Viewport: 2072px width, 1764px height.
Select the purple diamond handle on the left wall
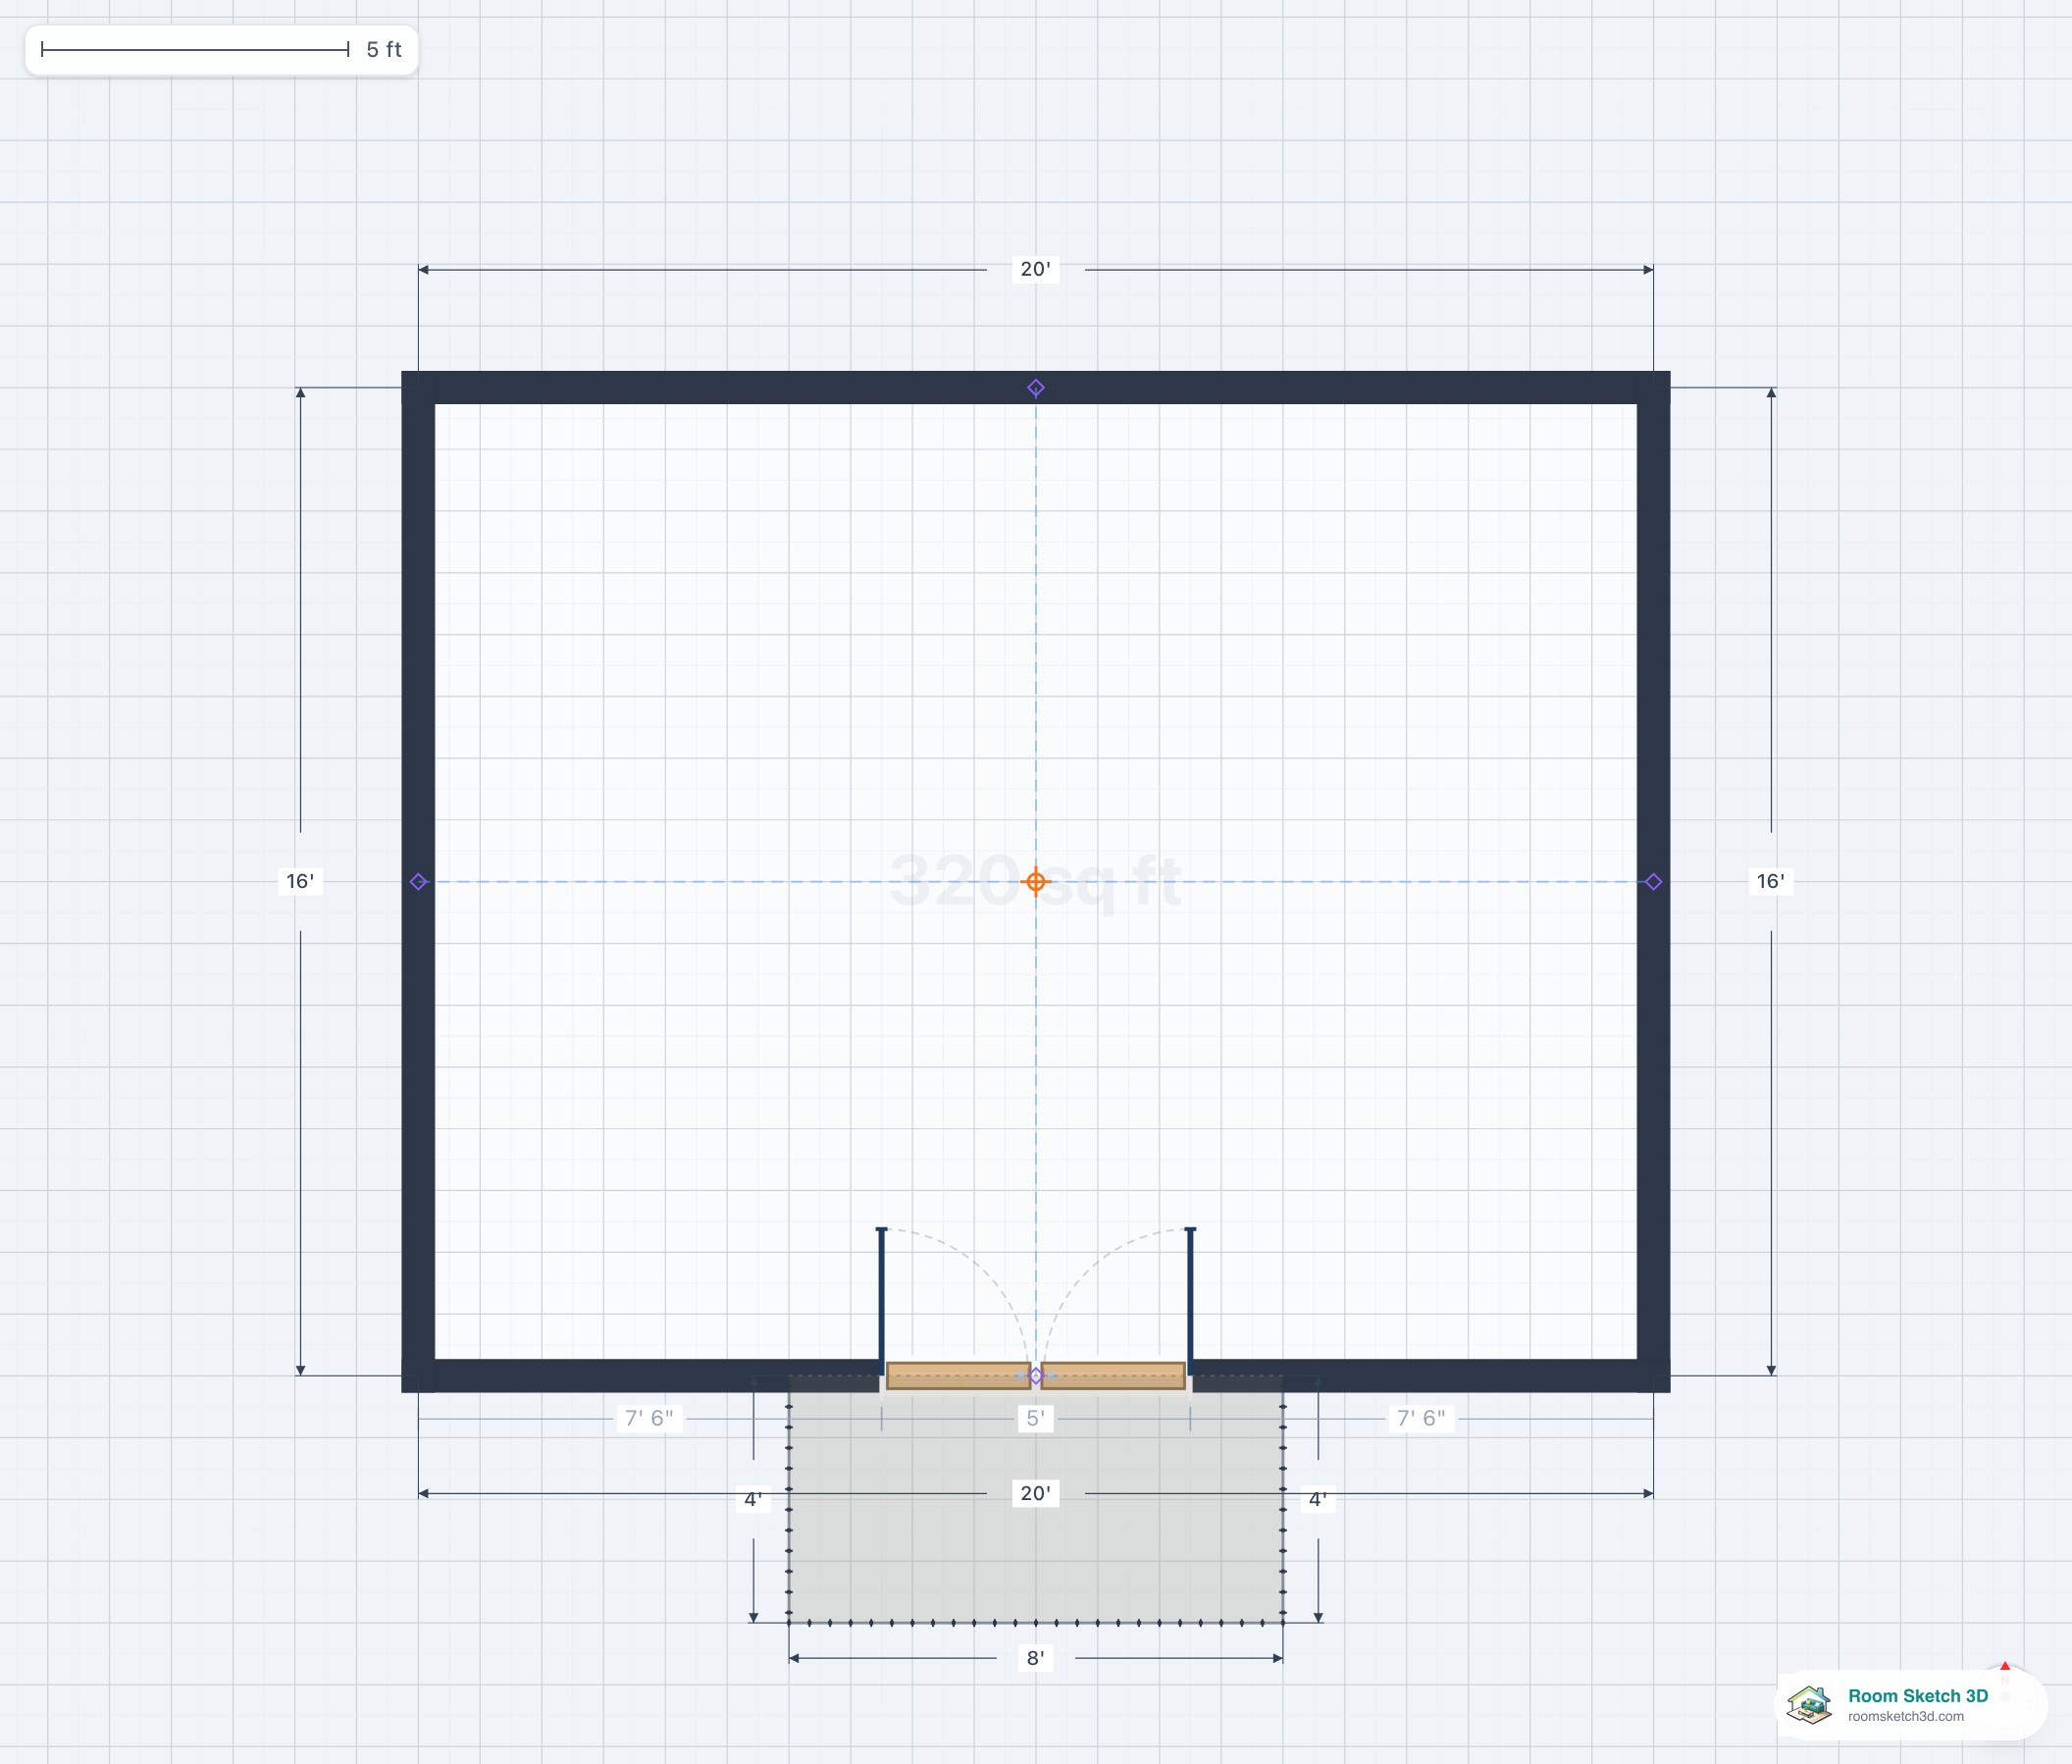(419, 881)
